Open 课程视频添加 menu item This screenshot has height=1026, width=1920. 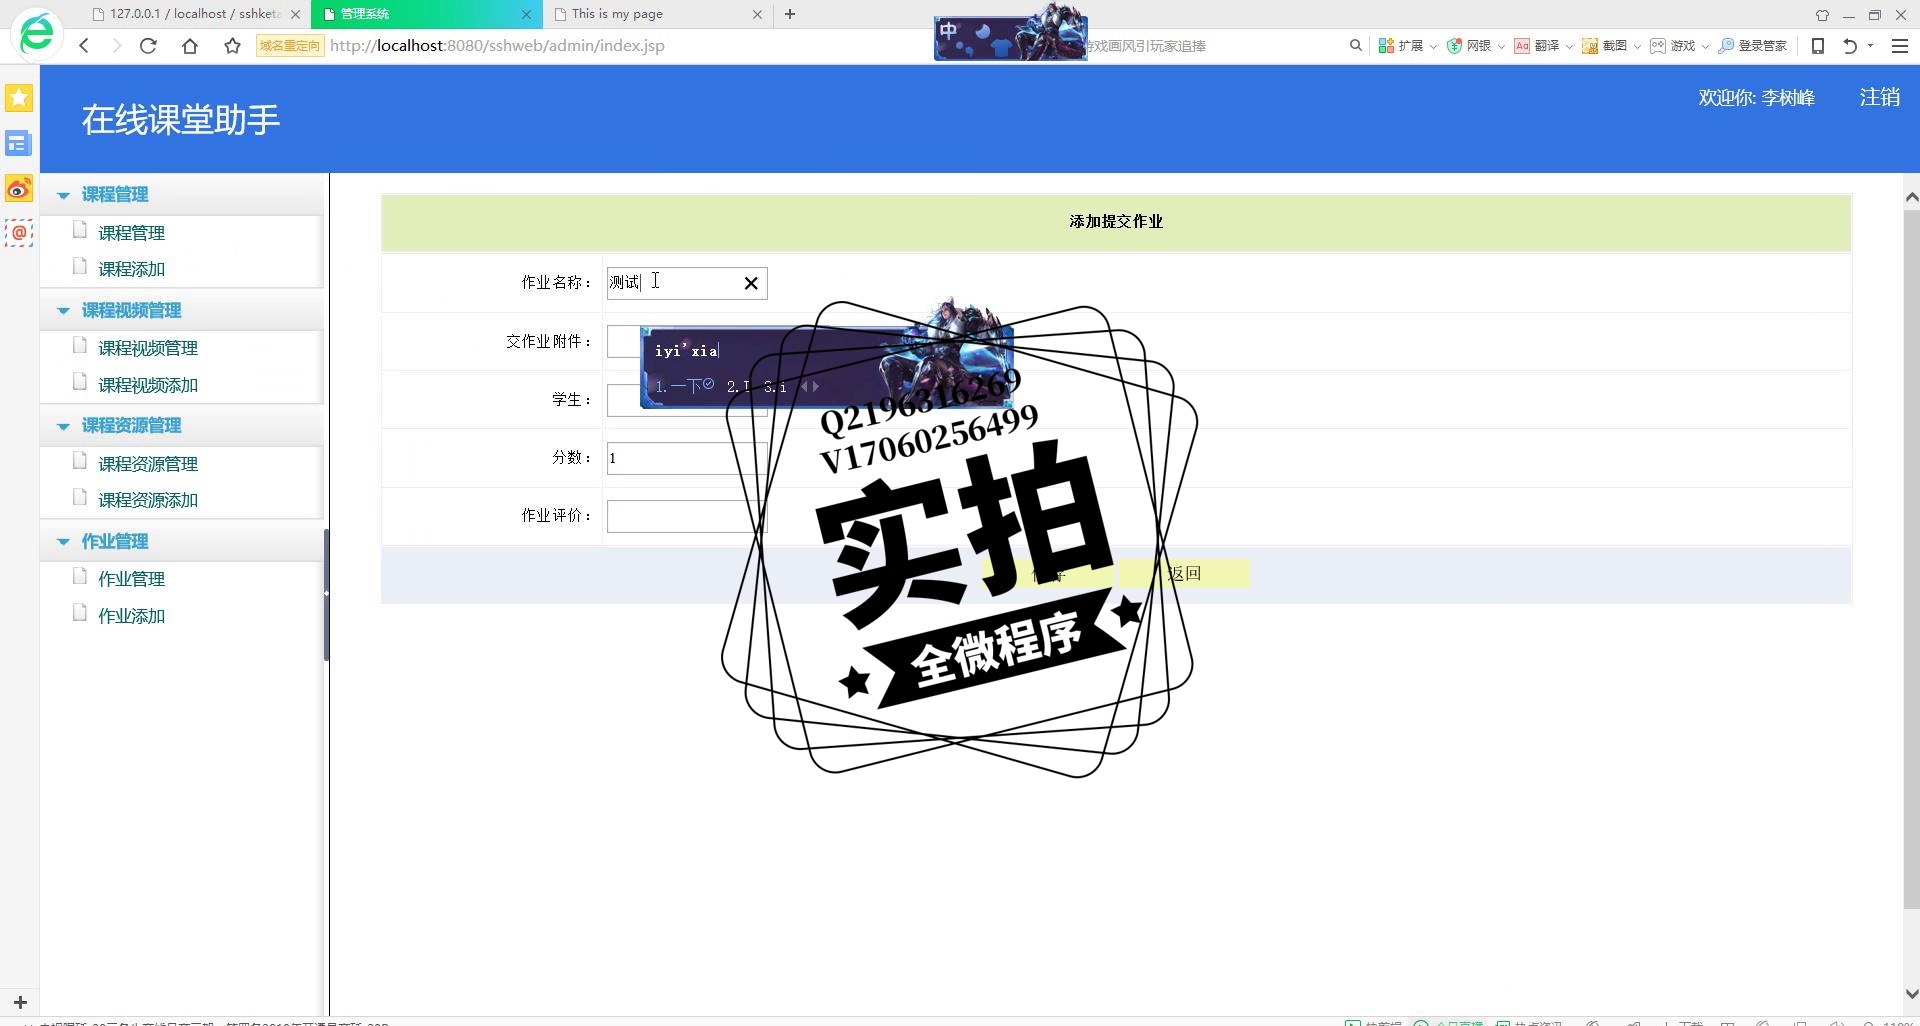[148, 385]
